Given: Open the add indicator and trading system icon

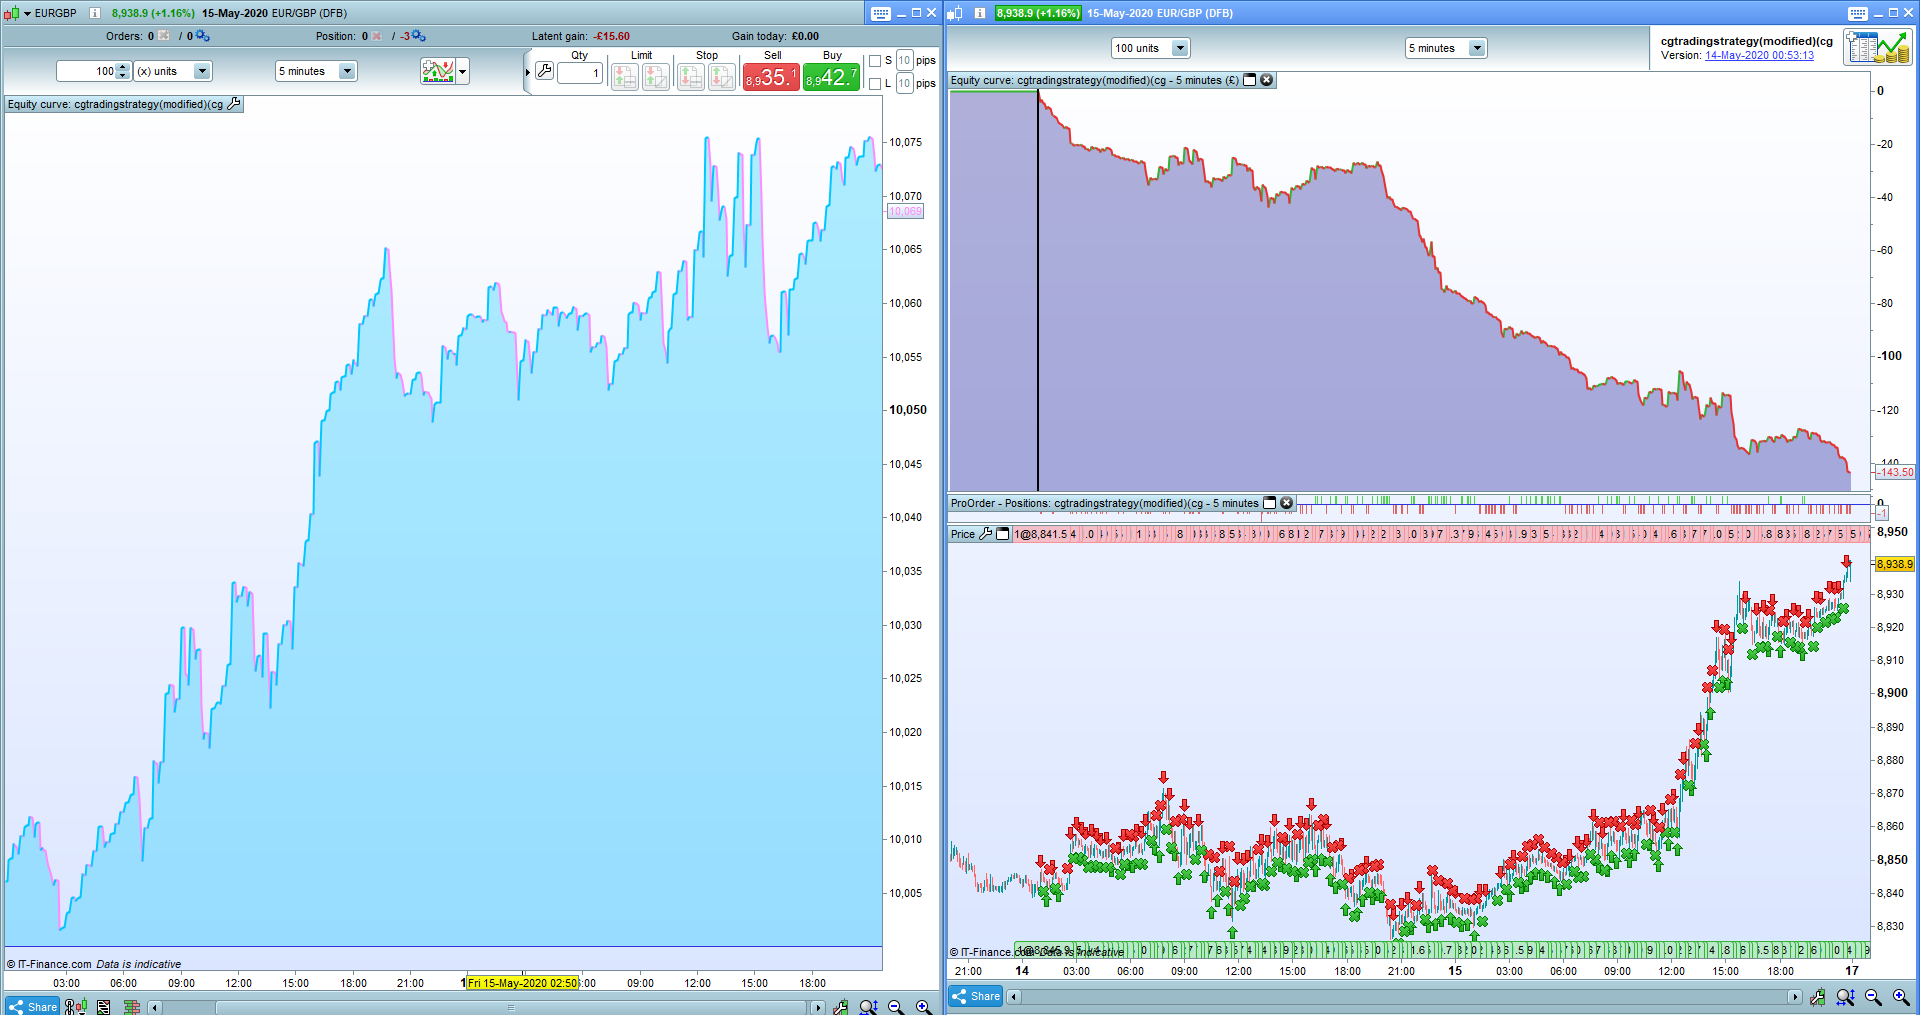Looking at the screenshot, I should [438, 71].
